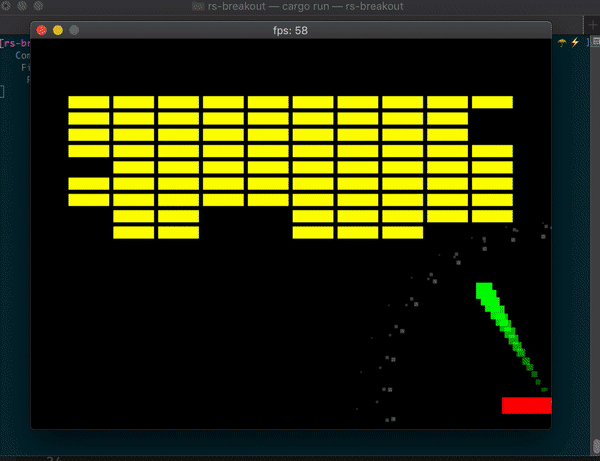Click the lightning bolt icon in terminal prompt
Screen dimensions: 600x461
tap(575, 42)
